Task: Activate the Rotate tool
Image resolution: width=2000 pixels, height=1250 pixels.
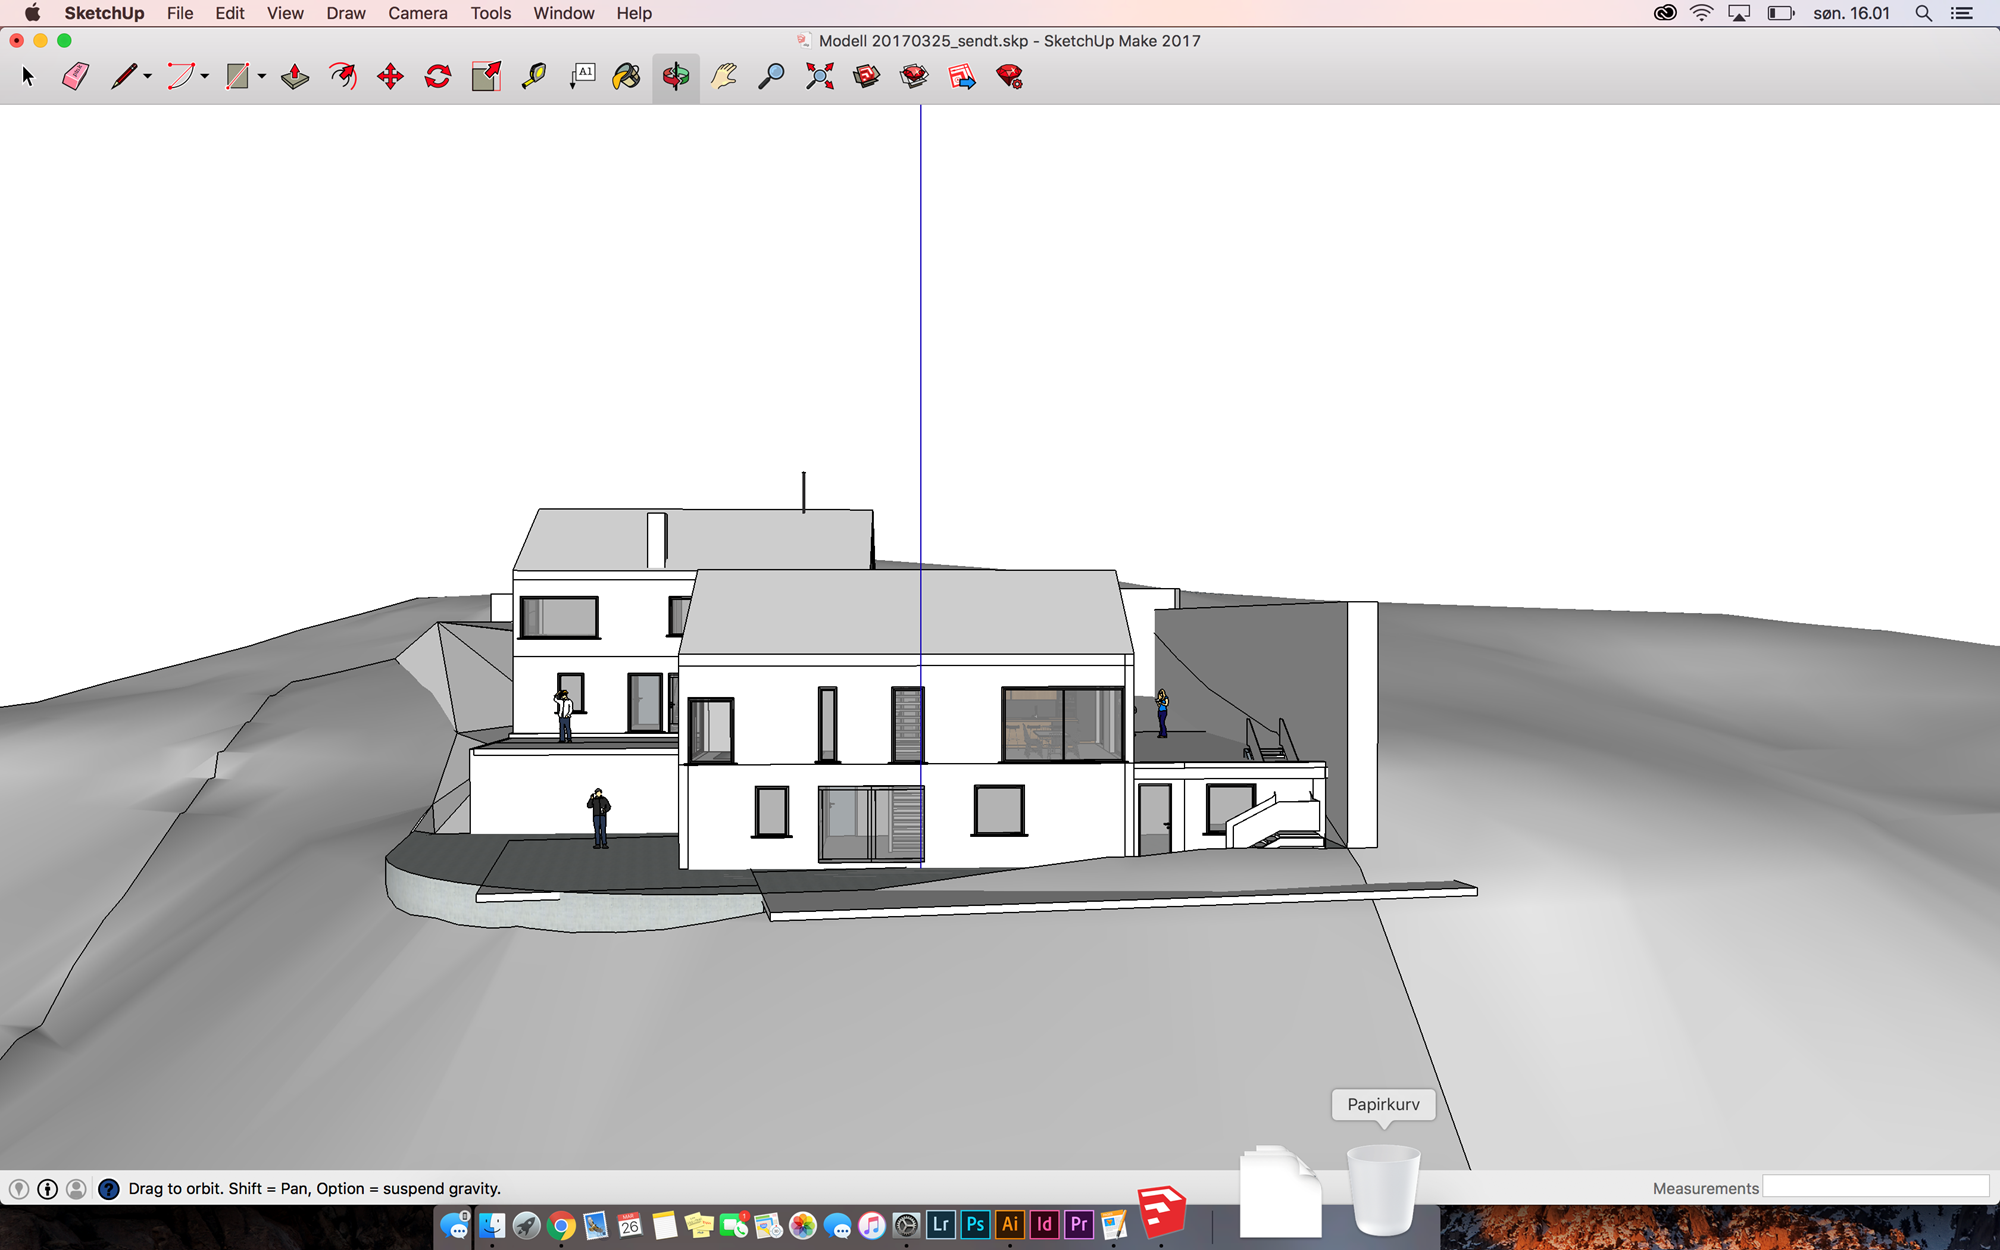Action: (x=438, y=77)
